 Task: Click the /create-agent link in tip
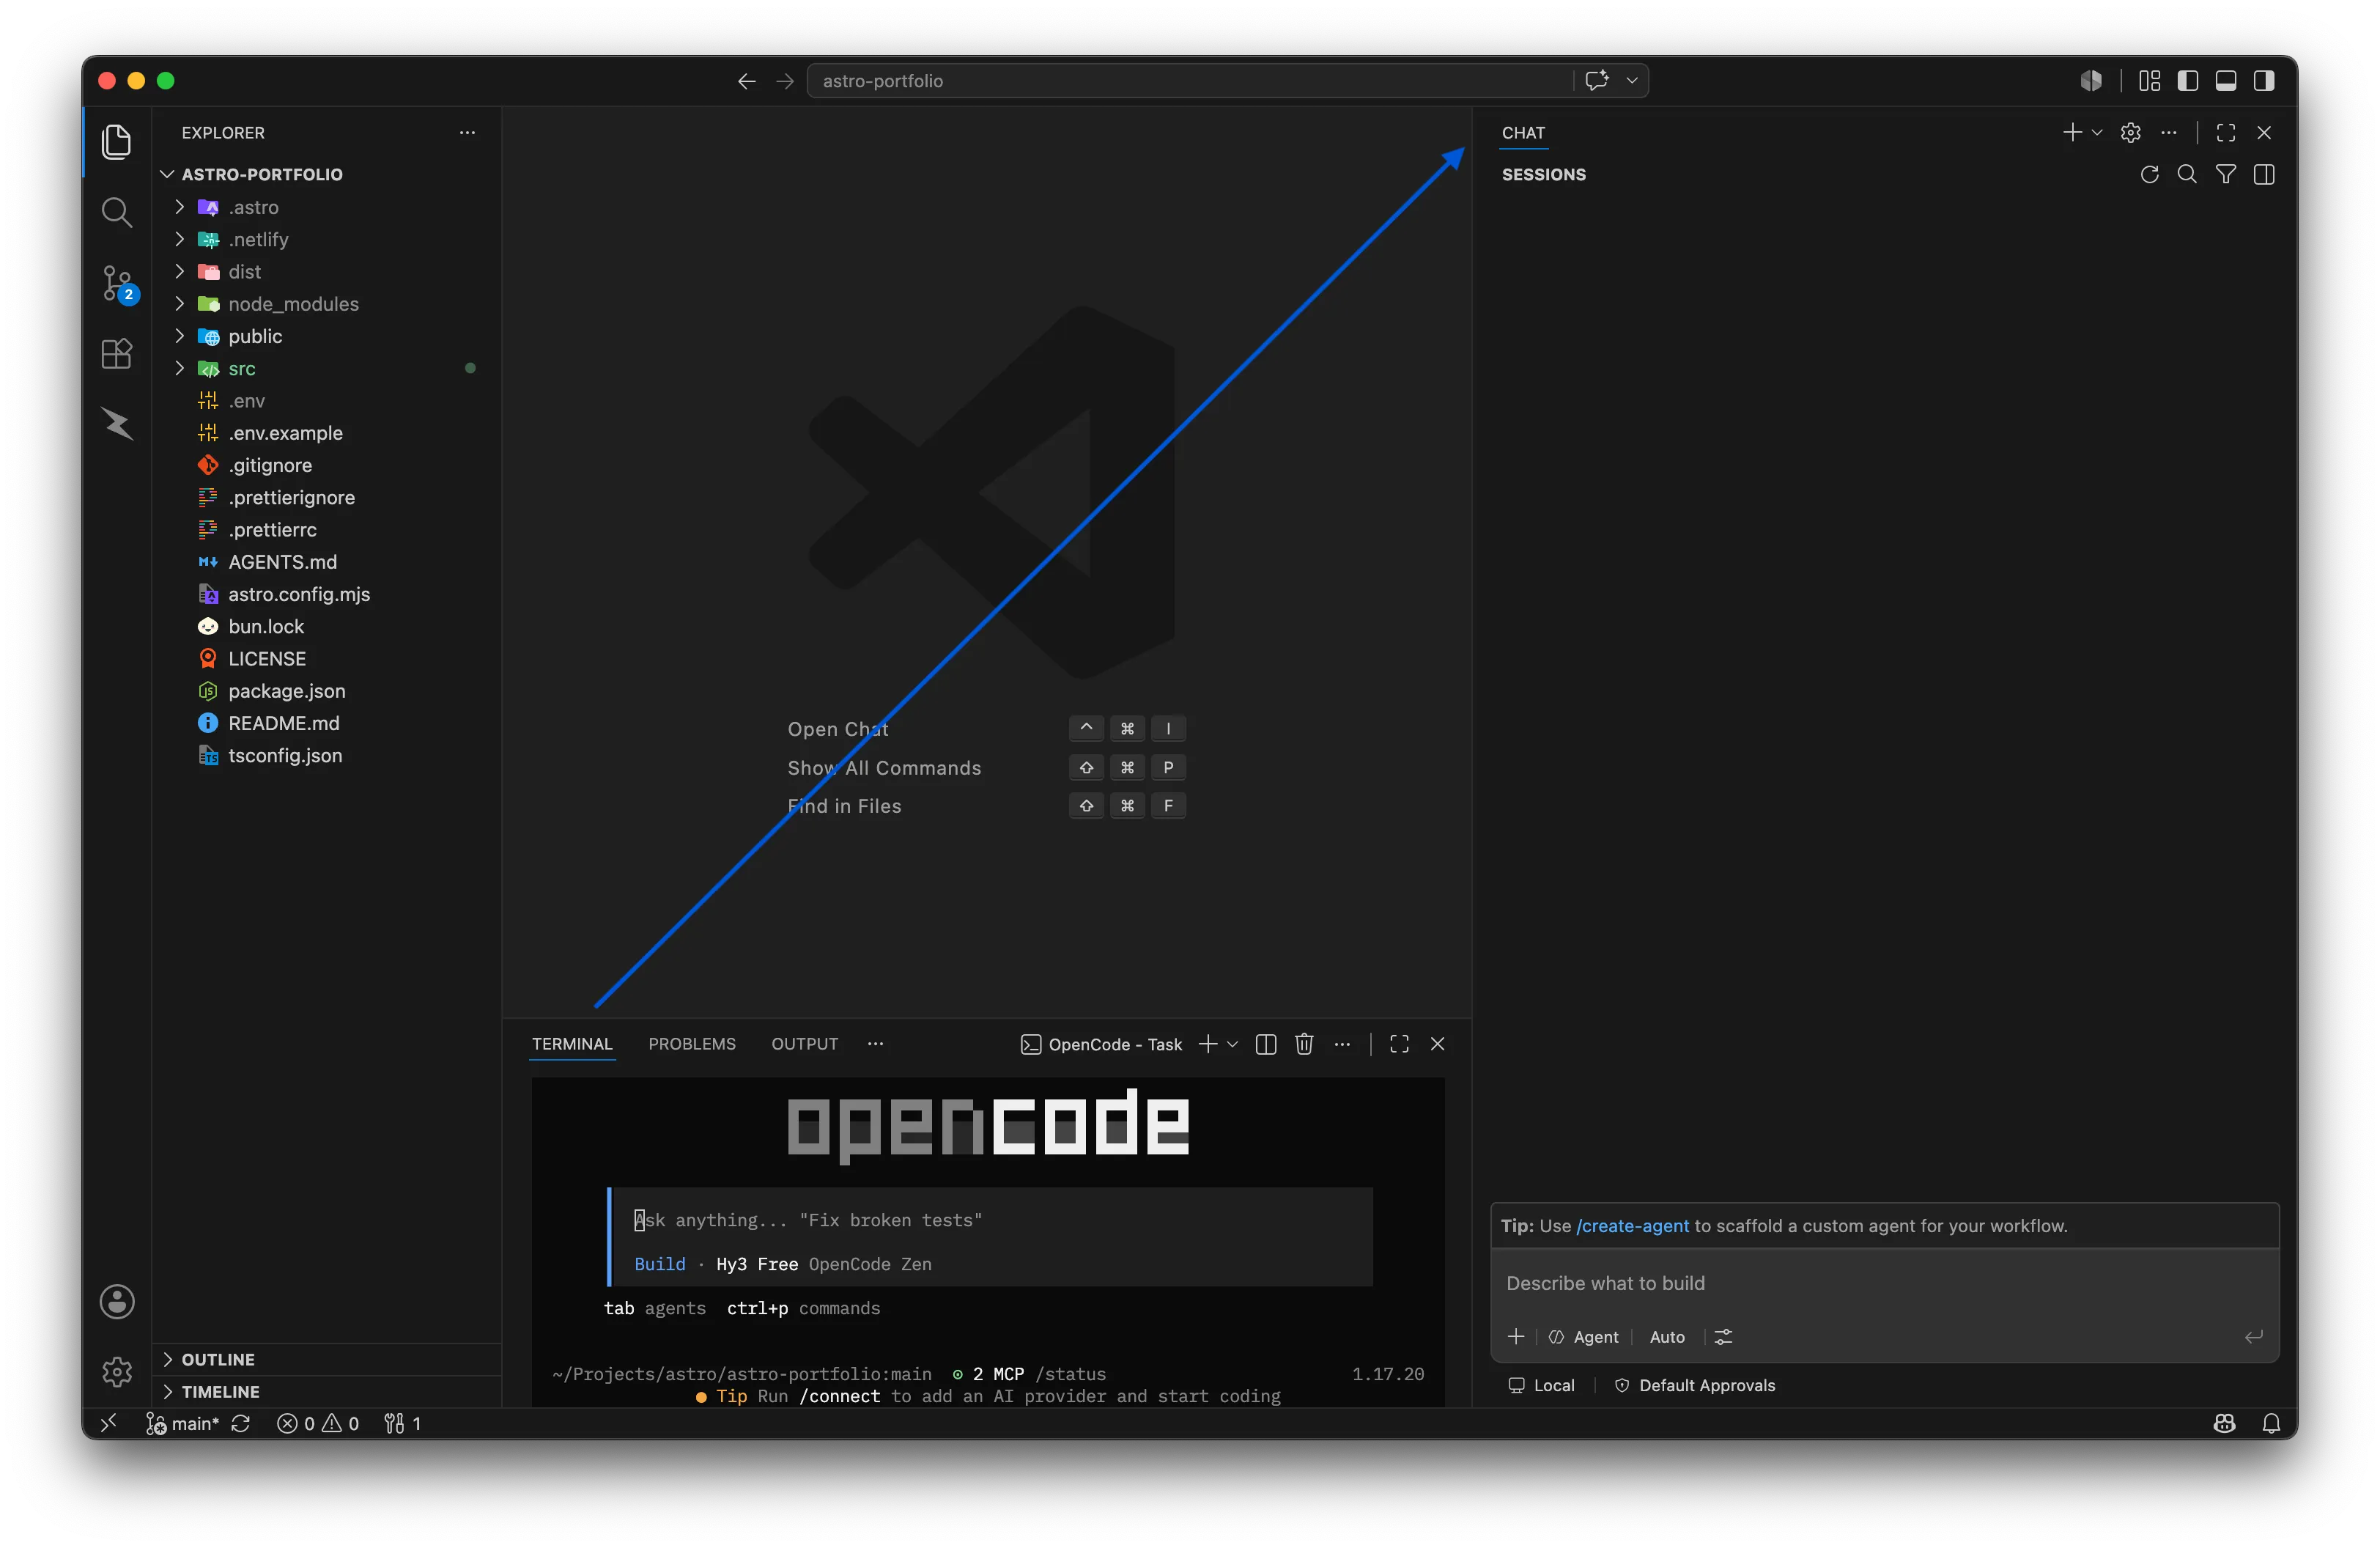tap(1632, 1225)
